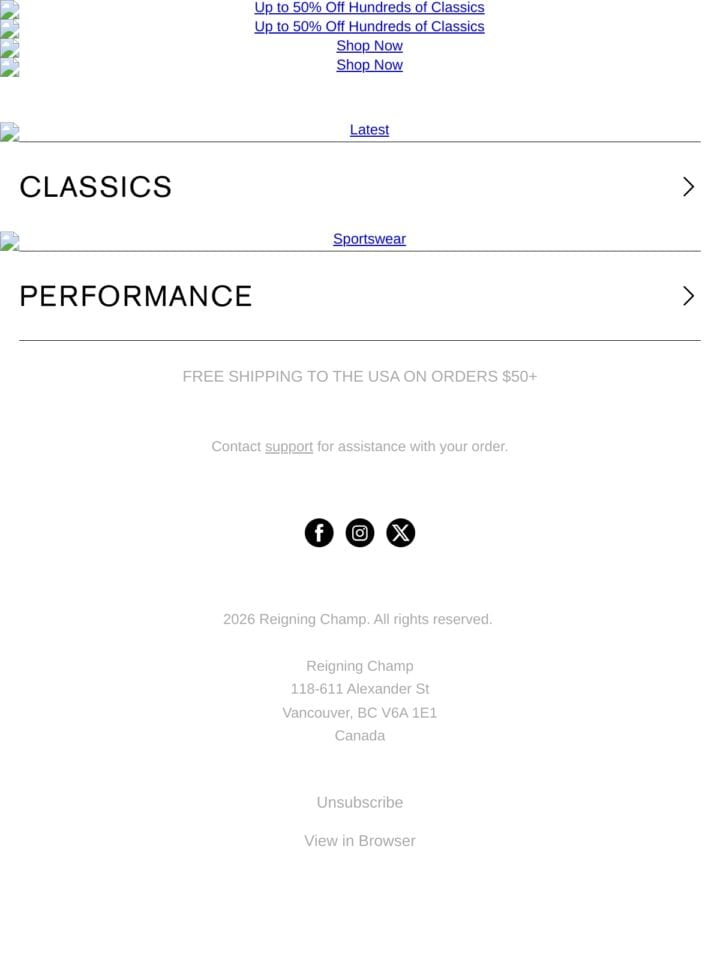This screenshot has height=960, width=720.
Task: Open the PERFORMANCE category heading
Action: (136, 296)
